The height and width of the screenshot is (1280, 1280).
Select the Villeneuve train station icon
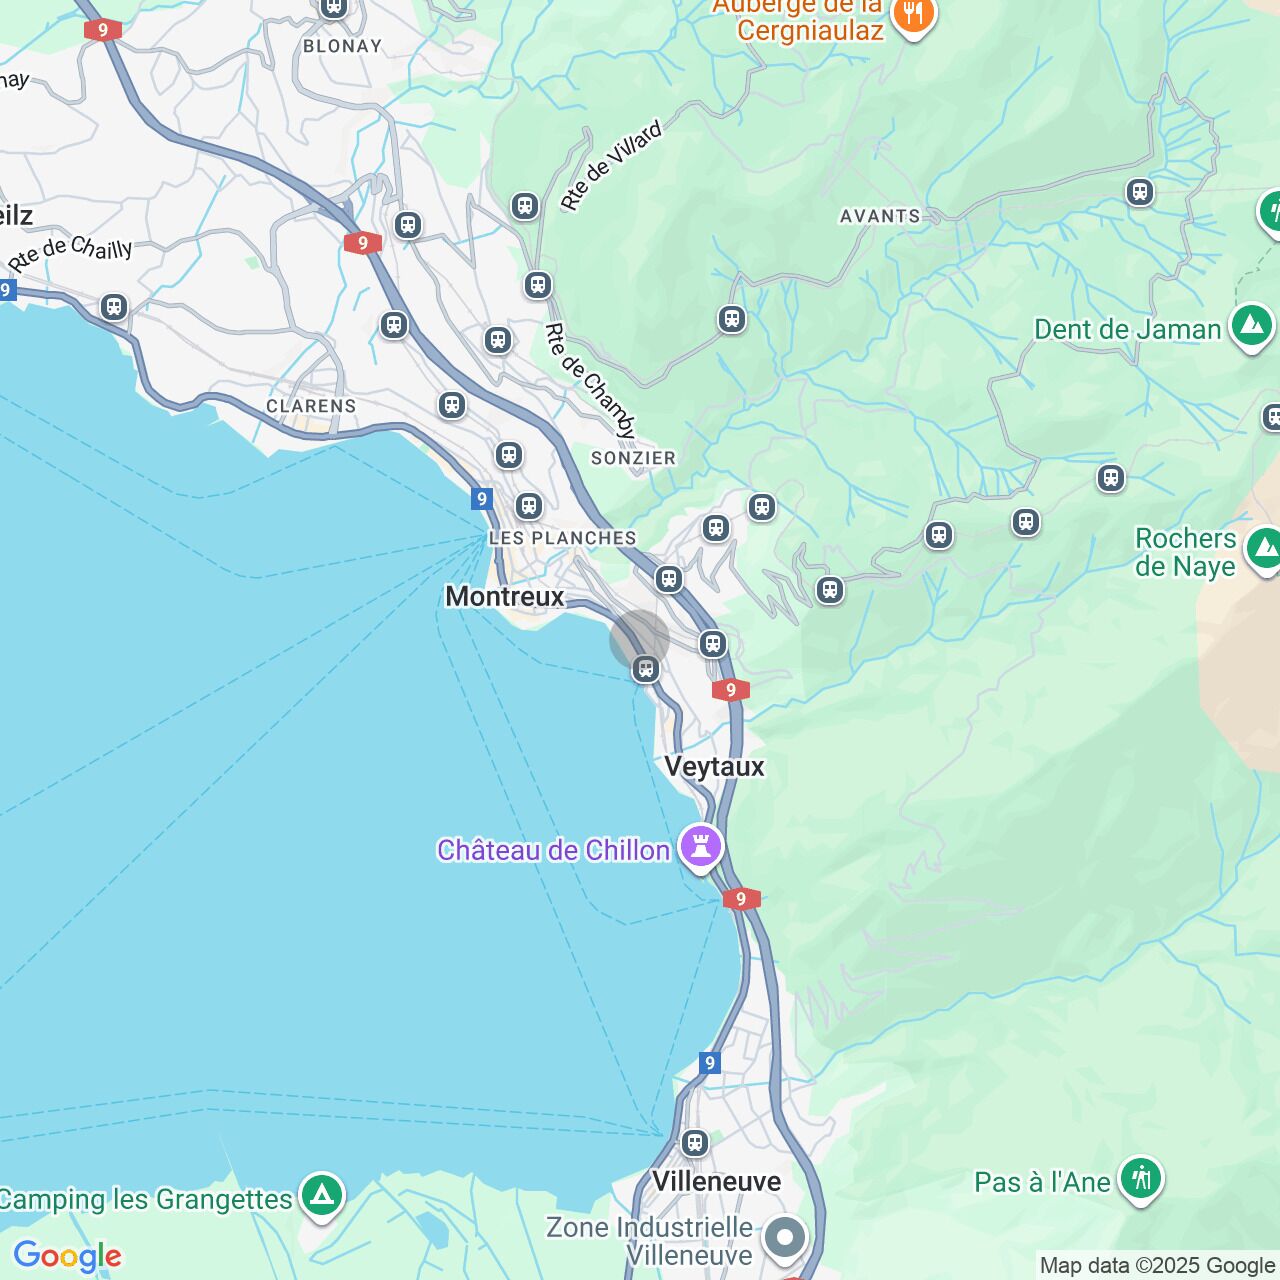click(x=695, y=1142)
